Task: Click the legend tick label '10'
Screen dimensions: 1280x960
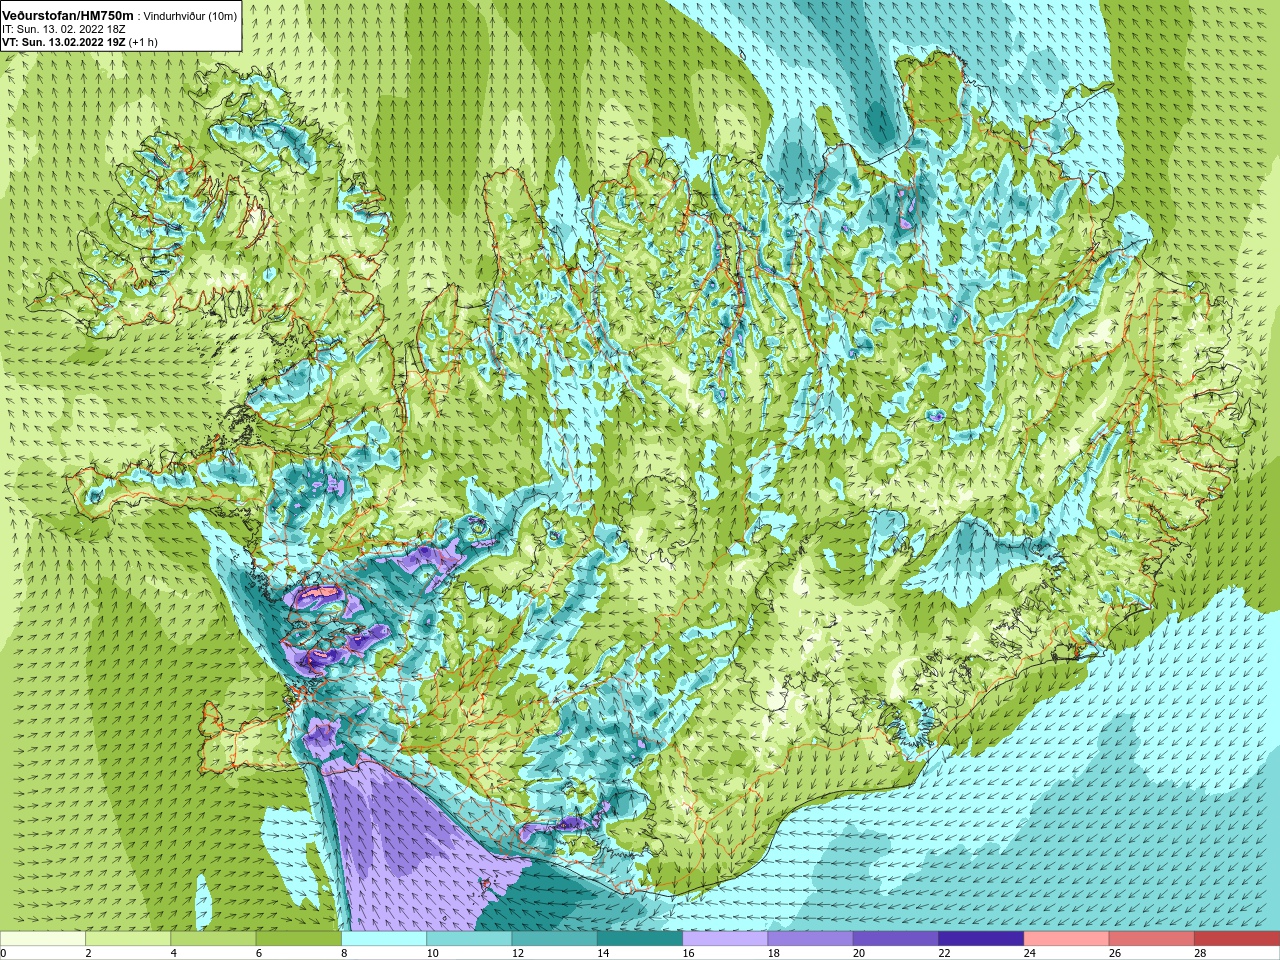Action: point(432,953)
